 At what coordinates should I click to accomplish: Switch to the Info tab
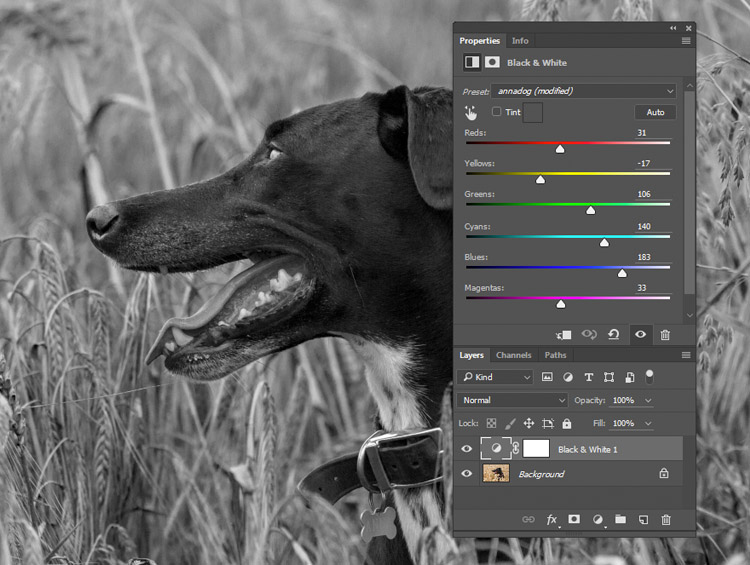[x=520, y=41]
